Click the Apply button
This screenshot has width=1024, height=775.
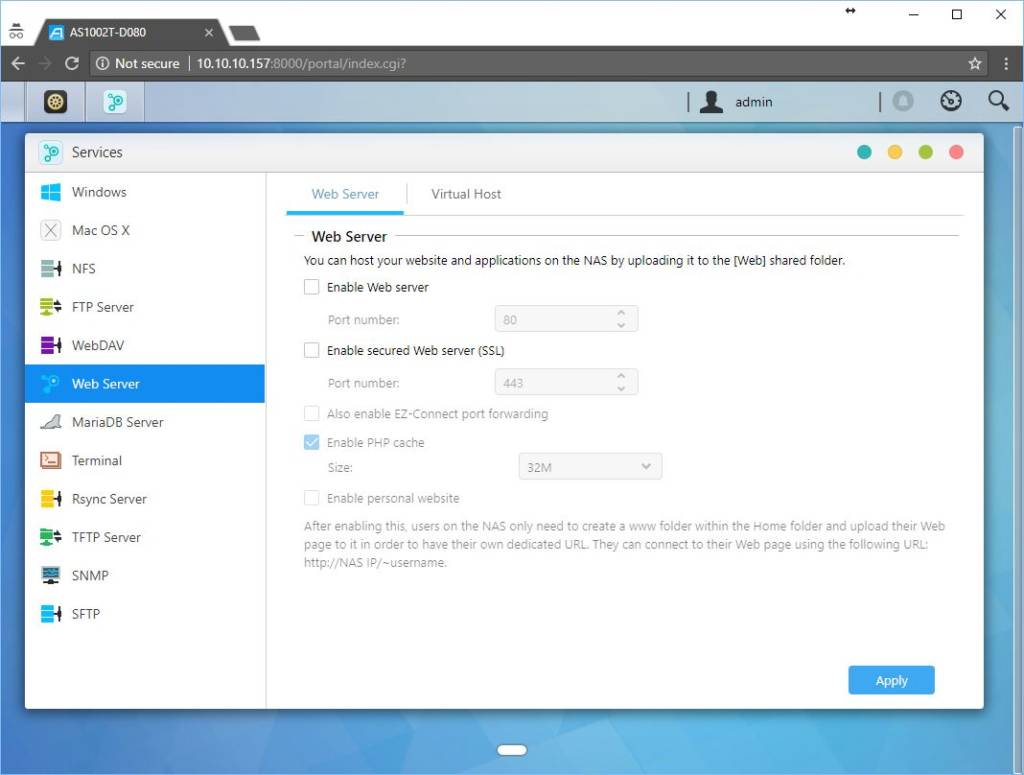click(x=891, y=680)
